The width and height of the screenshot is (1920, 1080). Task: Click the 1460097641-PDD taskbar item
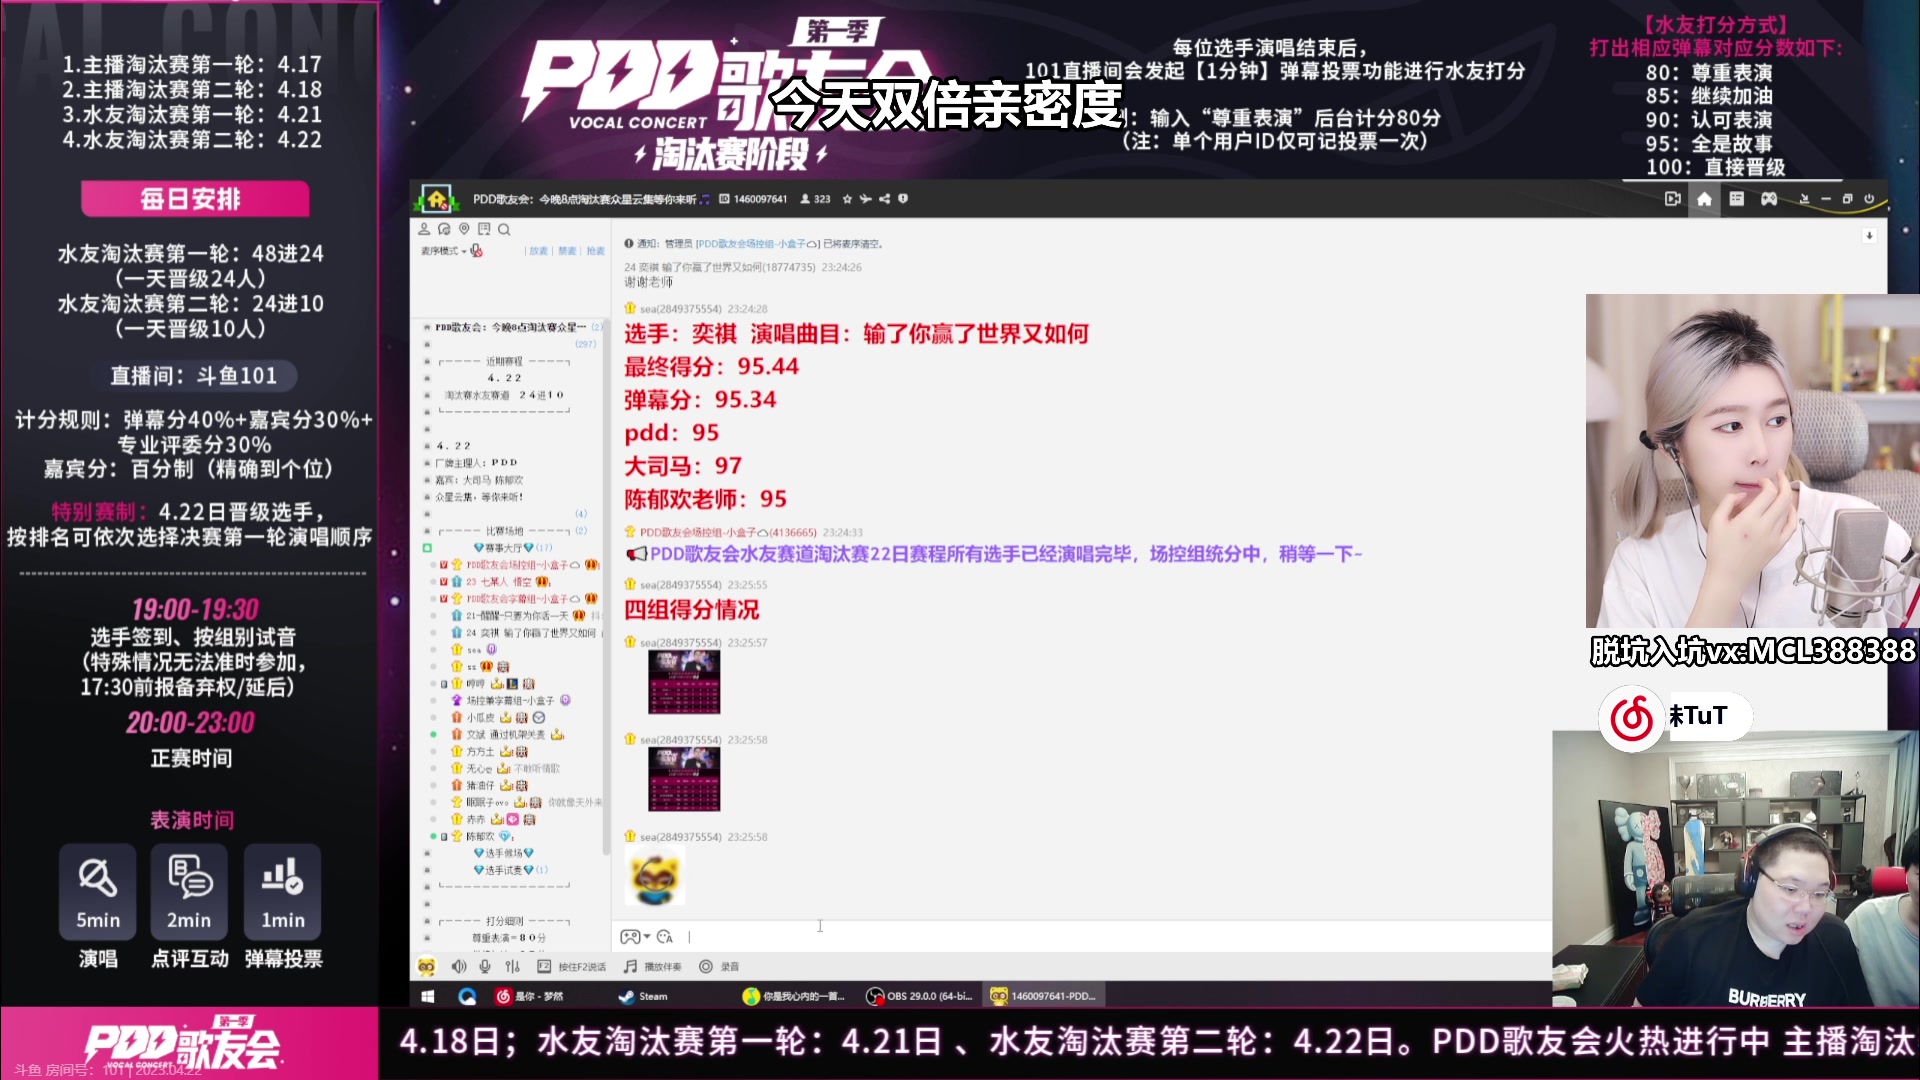point(1044,996)
